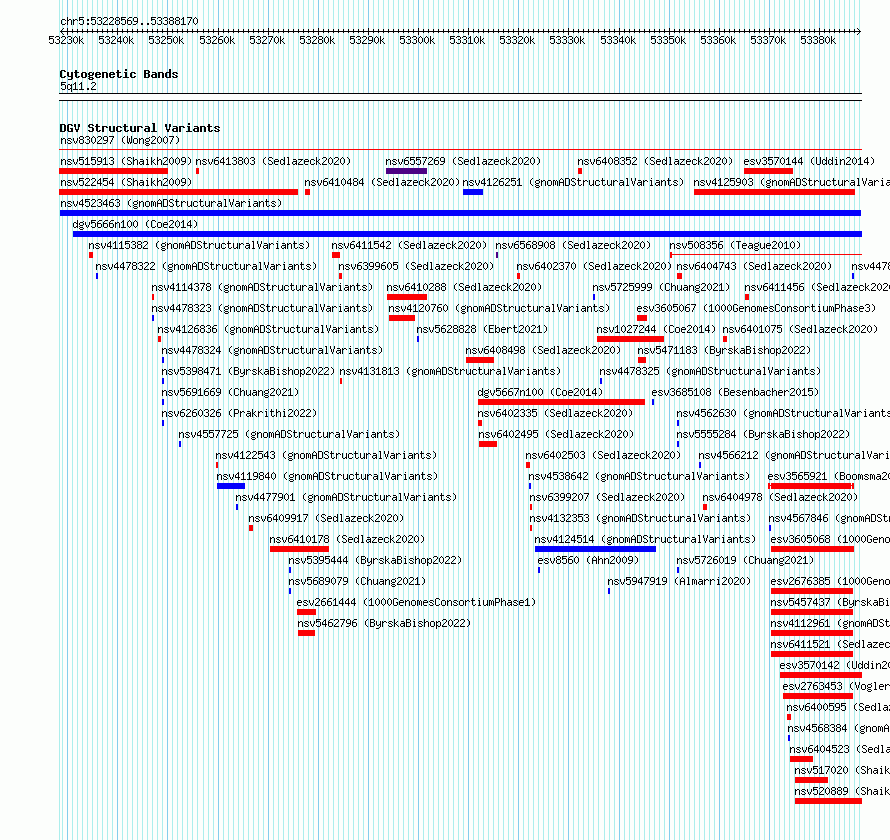Click nsv4126251 gnomAD variant label
890x840 pixels.
[573, 182]
